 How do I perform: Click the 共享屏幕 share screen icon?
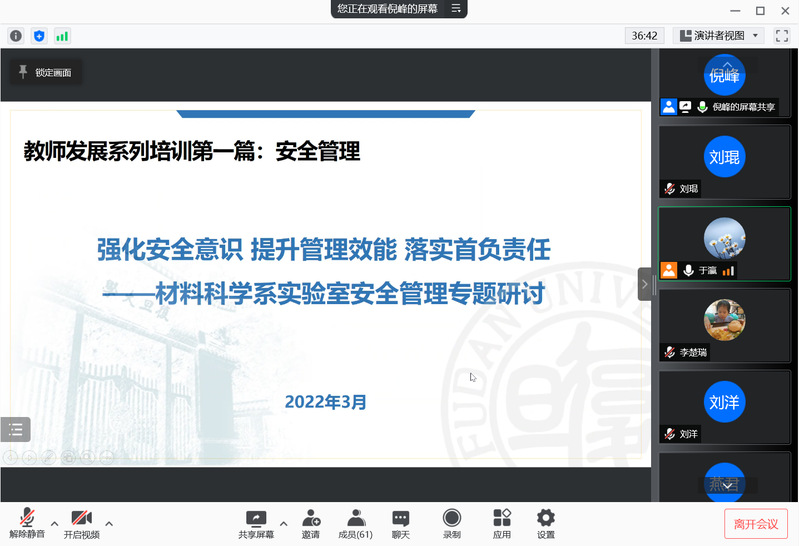256,518
